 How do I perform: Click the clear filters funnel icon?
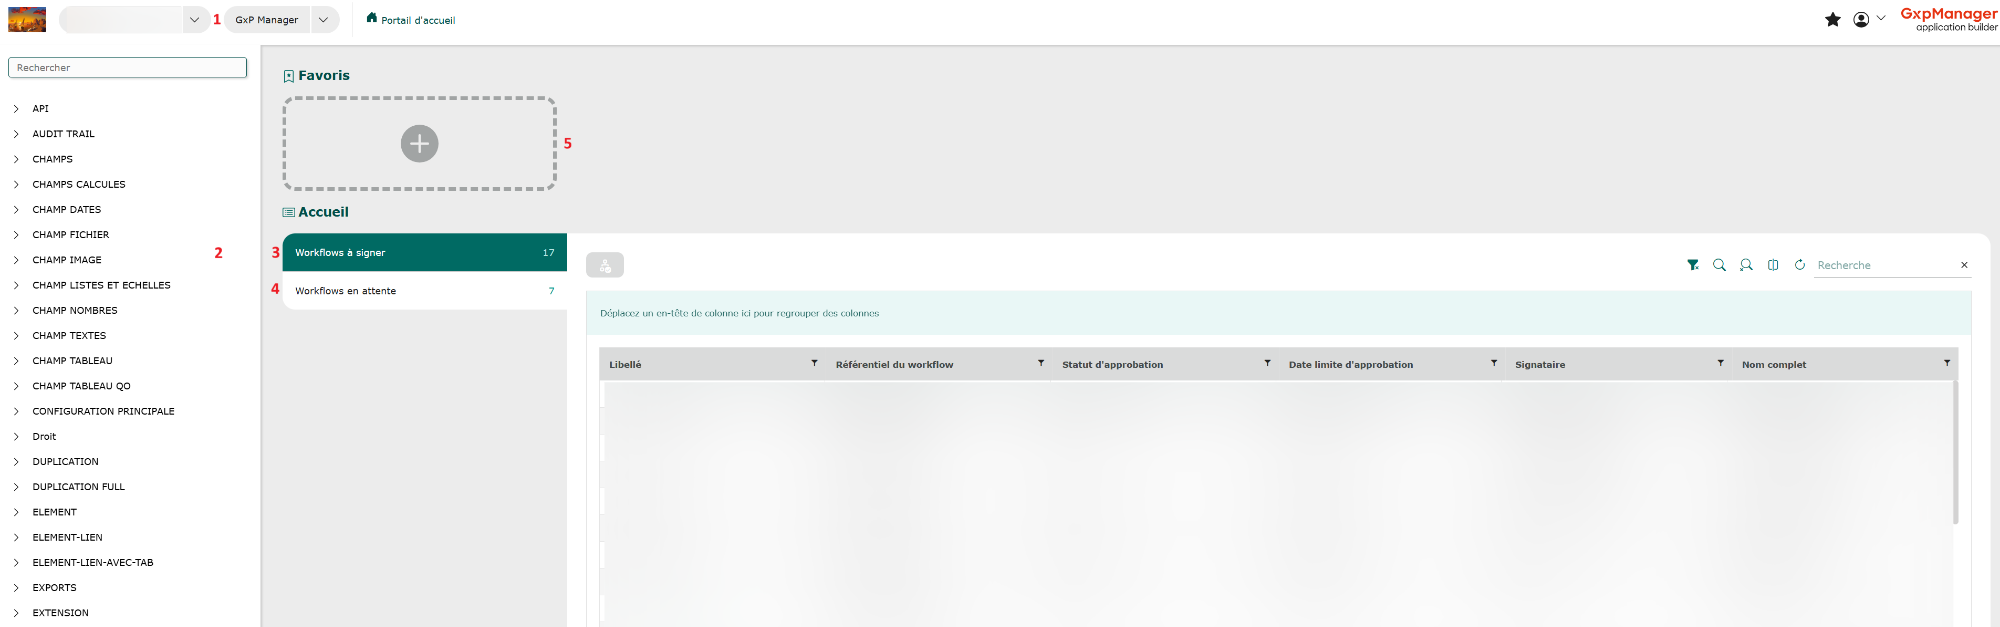[1692, 265]
